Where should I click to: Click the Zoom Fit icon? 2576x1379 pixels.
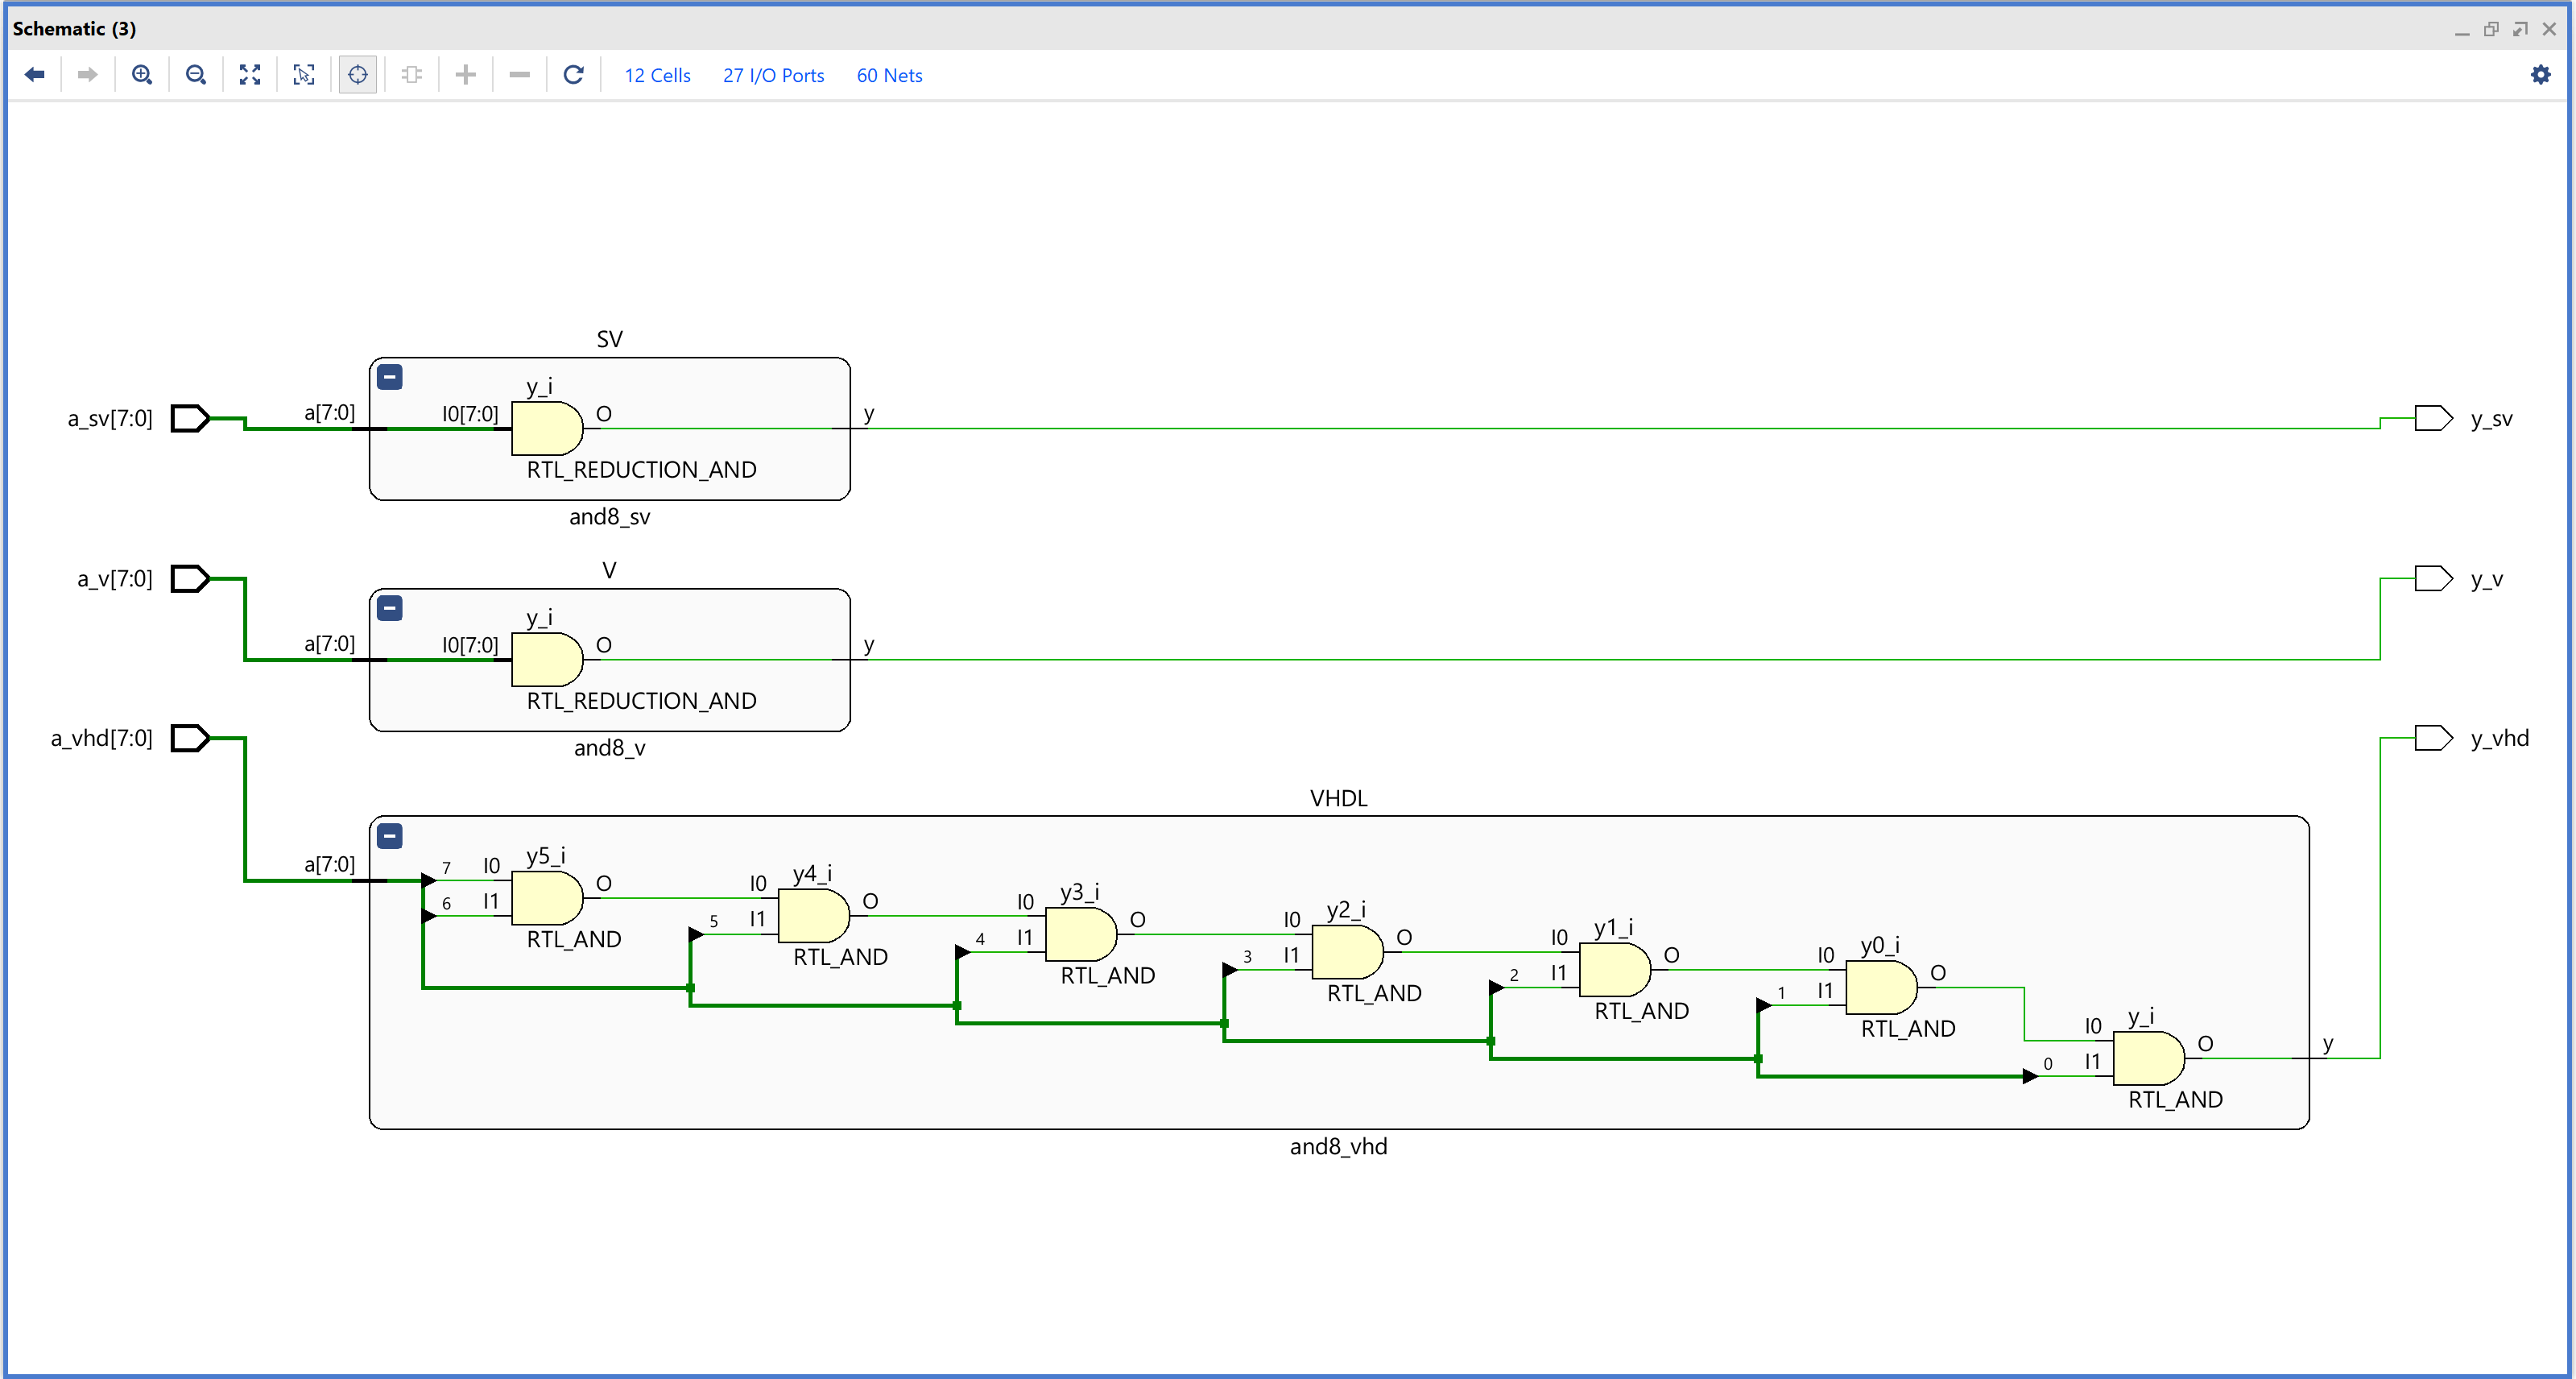(250, 75)
